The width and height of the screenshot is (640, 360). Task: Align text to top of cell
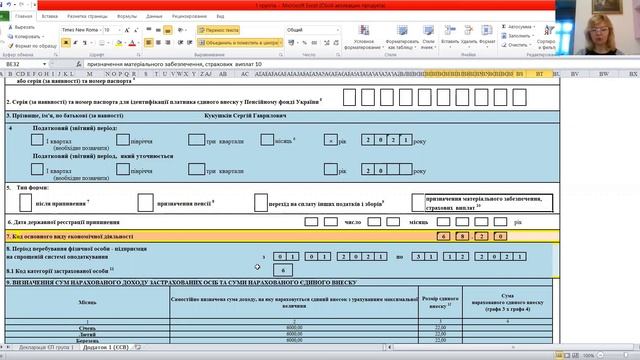coord(149,30)
